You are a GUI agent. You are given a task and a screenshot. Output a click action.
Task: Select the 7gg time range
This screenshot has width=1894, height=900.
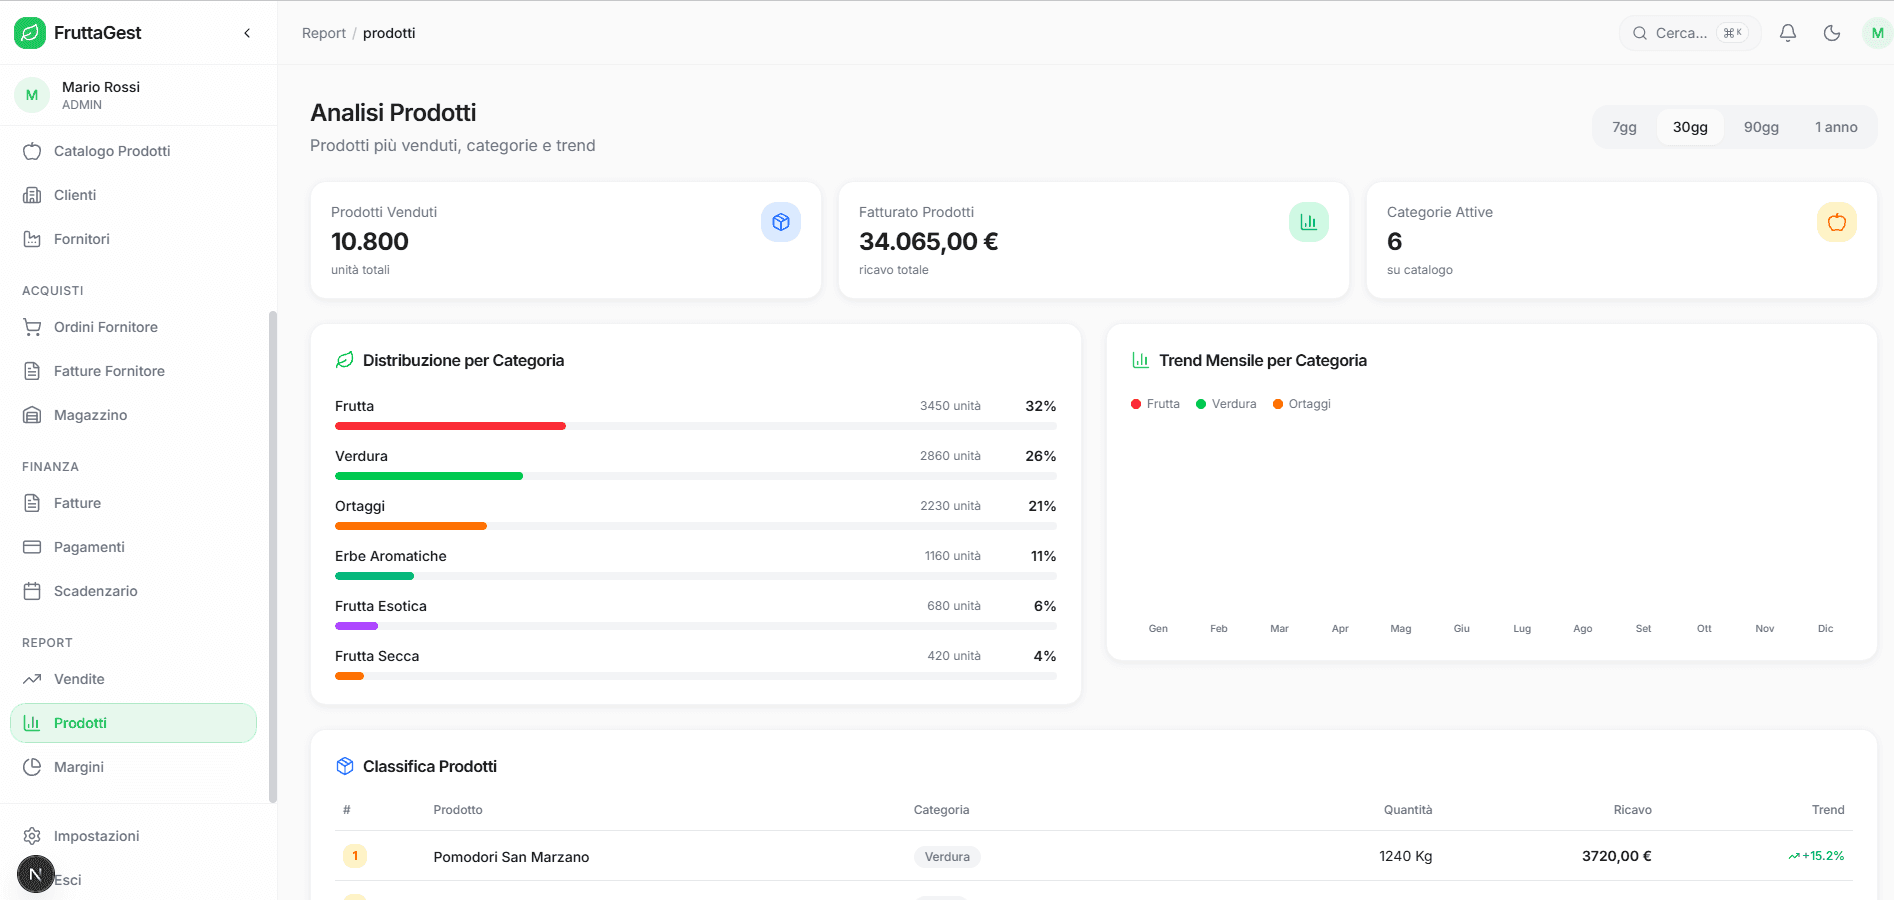(x=1623, y=127)
